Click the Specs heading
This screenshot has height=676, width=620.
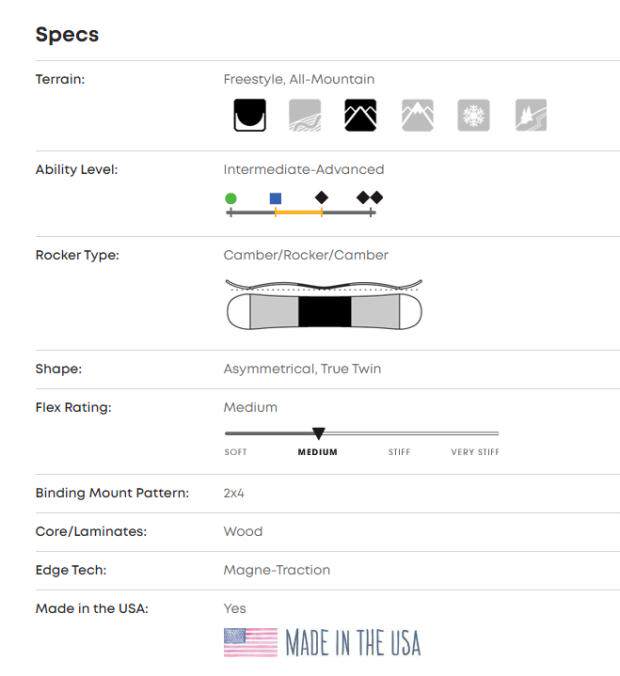67,35
